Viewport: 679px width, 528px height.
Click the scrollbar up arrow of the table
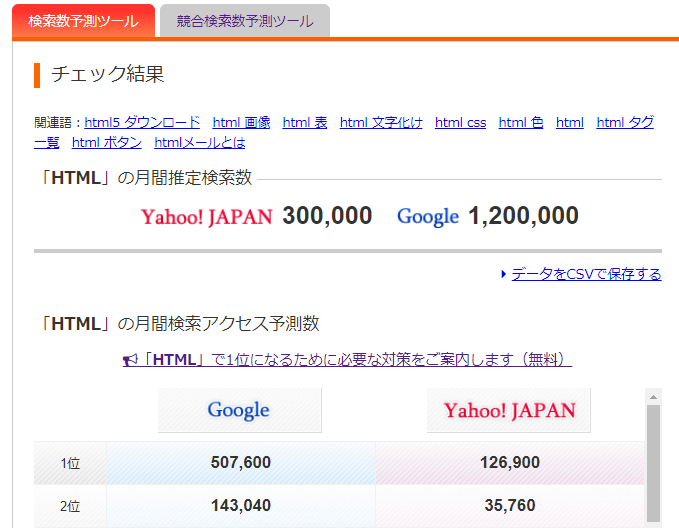click(653, 397)
